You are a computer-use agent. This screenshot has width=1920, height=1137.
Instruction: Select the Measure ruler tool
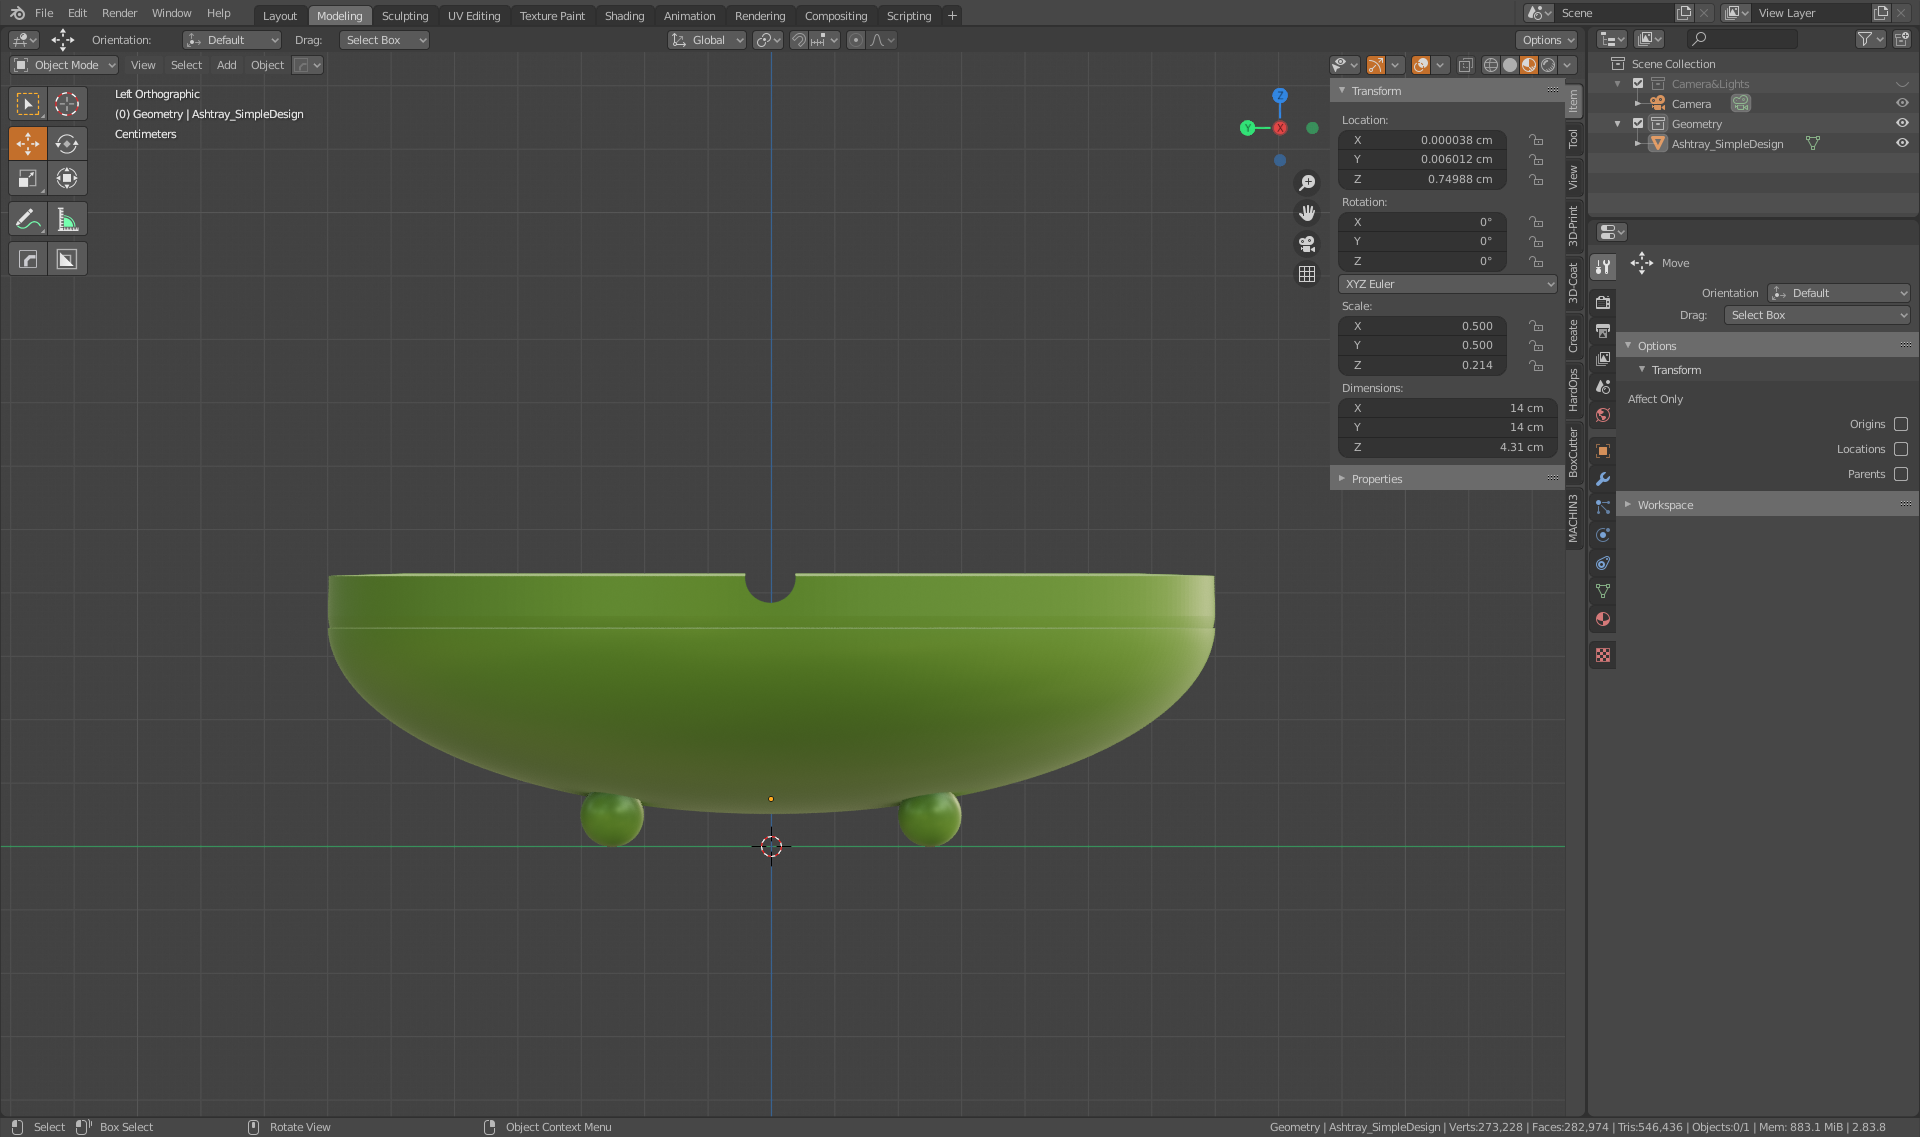point(67,220)
